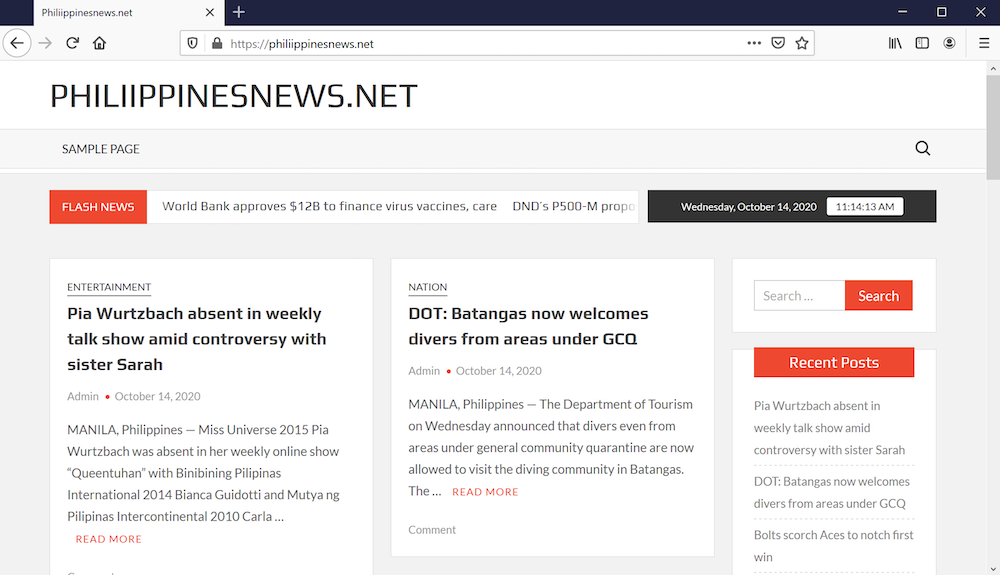Click the Recent Posts heading
This screenshot has width=1000, height=575.
pyautogui.click(x=834, y=363)
